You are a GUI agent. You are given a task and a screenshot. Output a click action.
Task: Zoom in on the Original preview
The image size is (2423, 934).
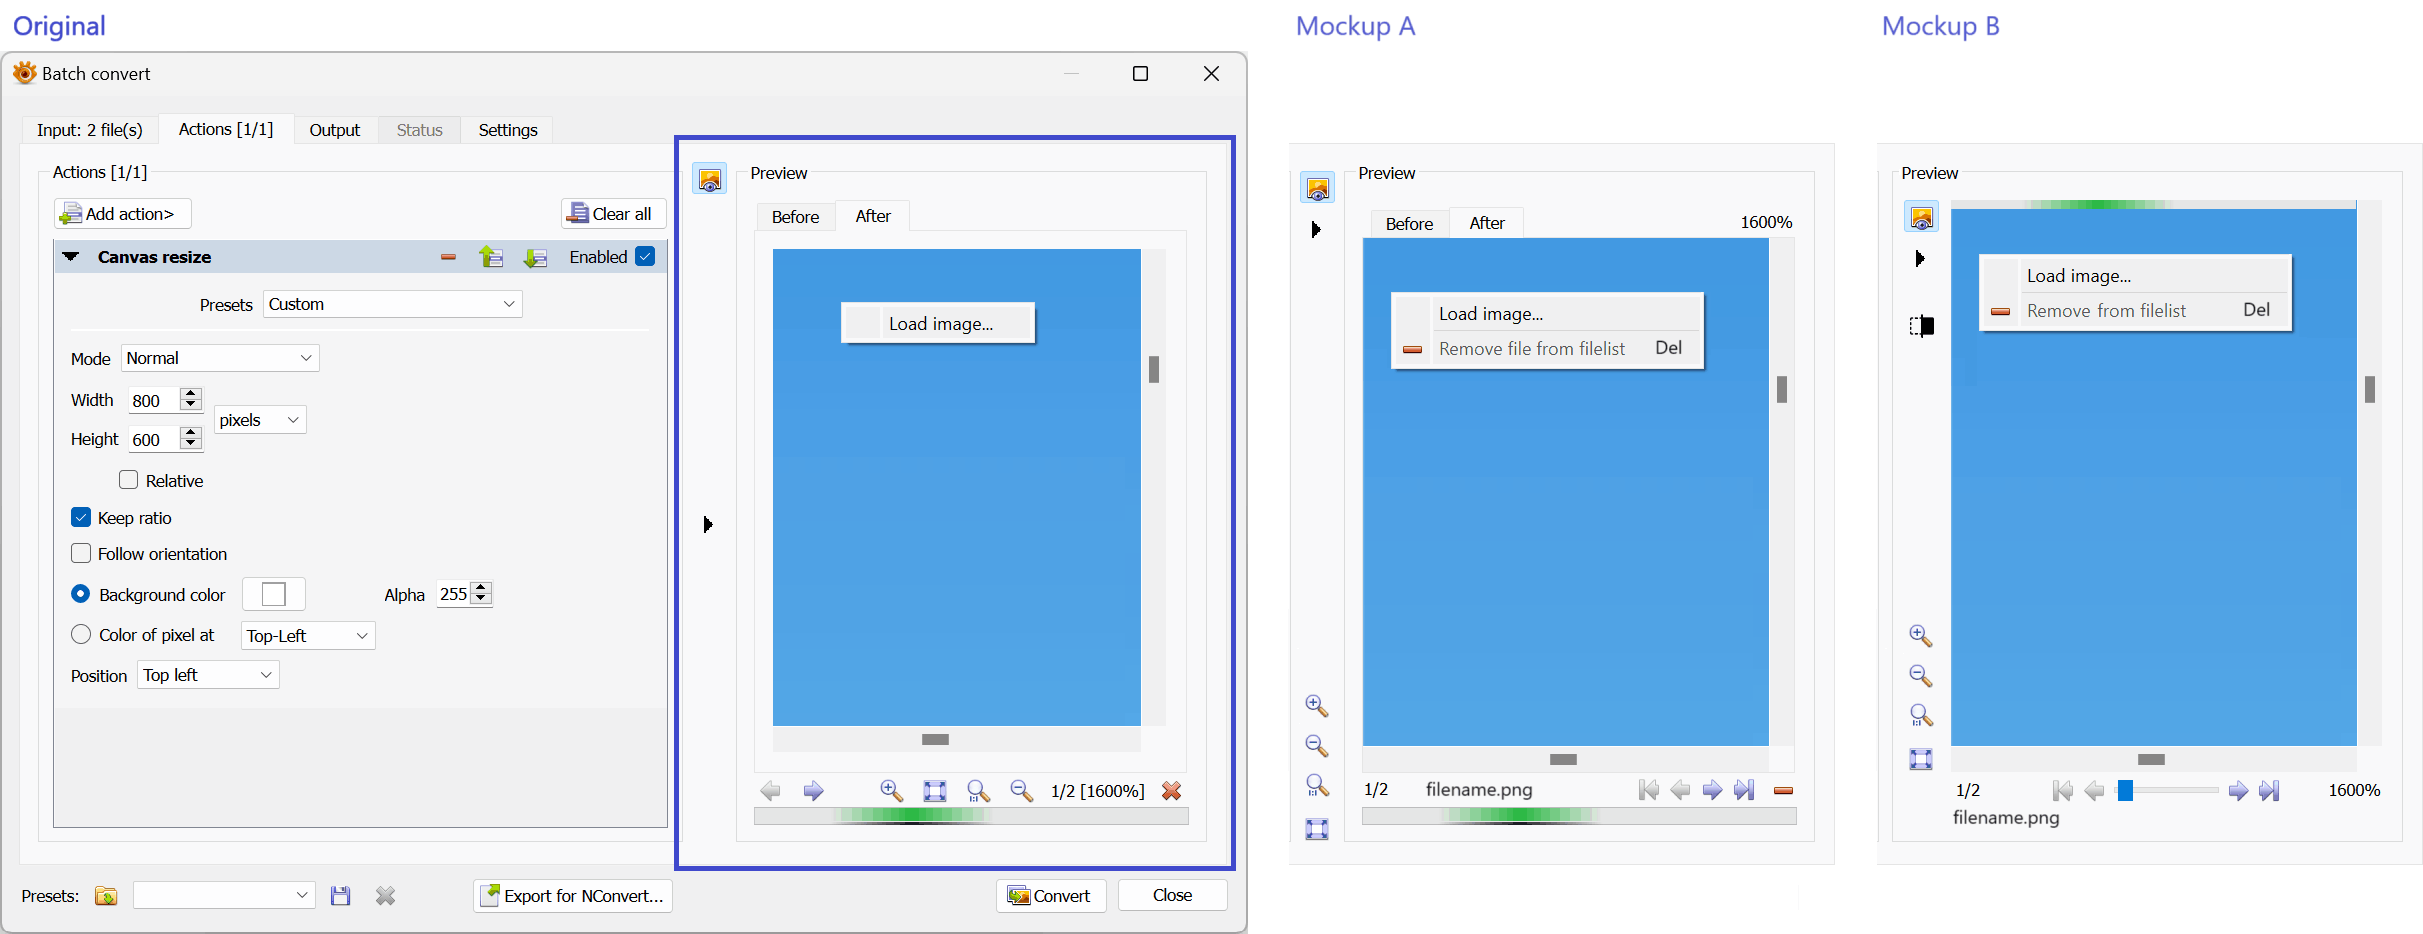coord(891,791)
